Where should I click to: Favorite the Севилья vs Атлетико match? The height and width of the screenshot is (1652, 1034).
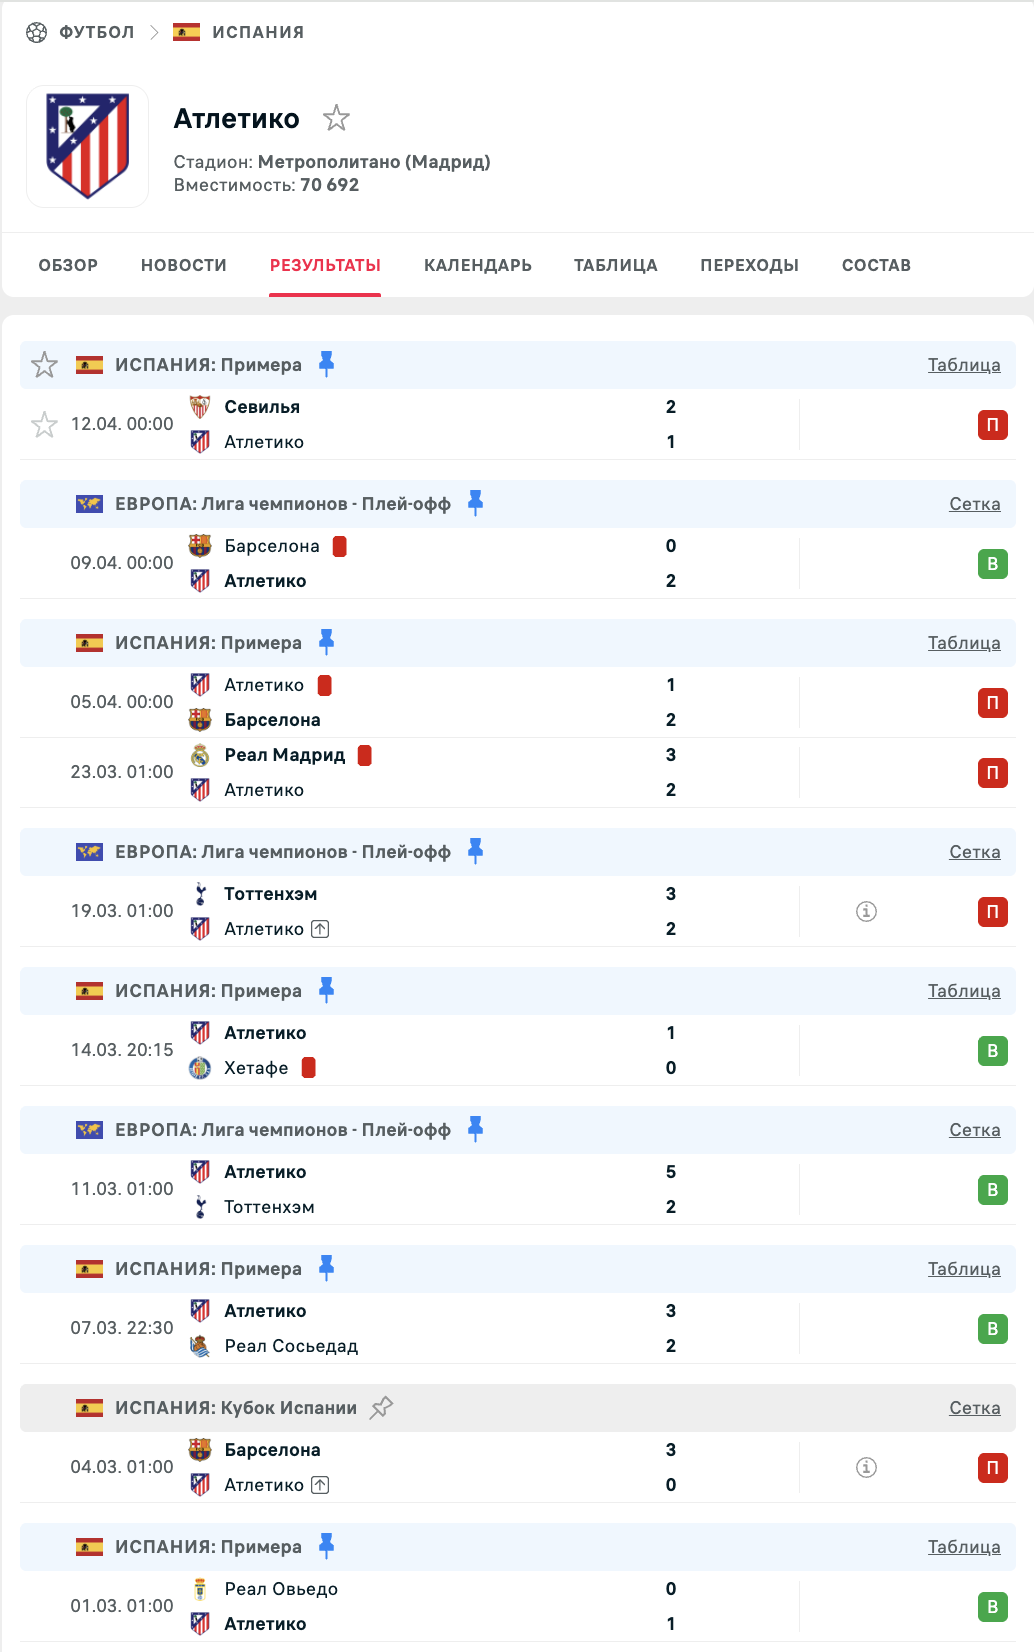coord(44,425)
